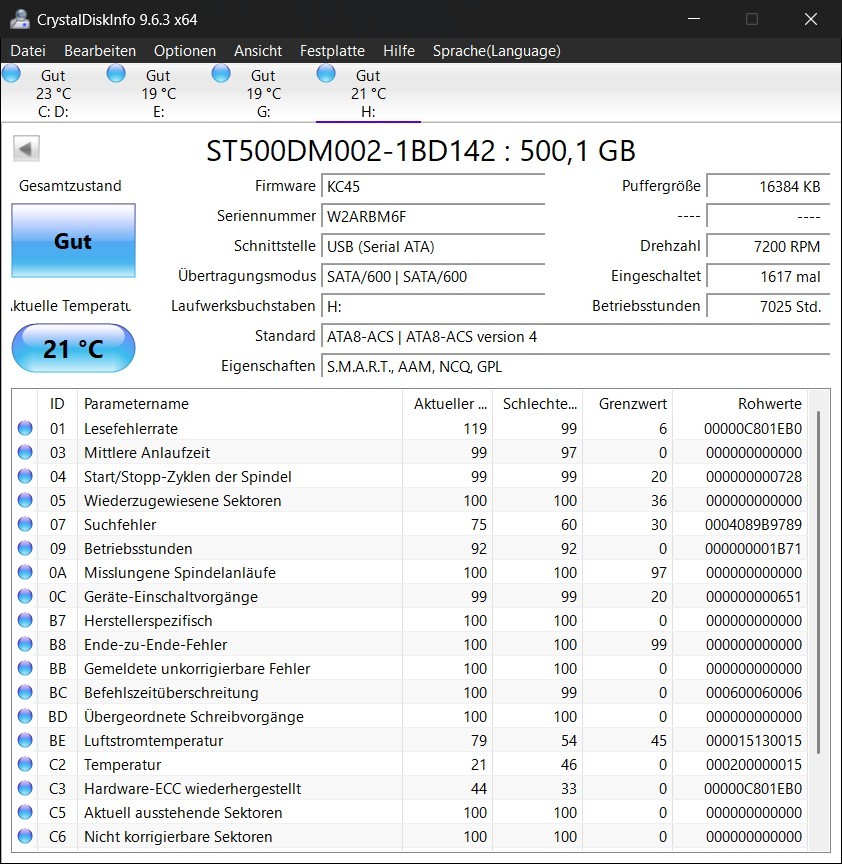
Task: Open the Optionen menu
Action: click(x=185, y=50)
